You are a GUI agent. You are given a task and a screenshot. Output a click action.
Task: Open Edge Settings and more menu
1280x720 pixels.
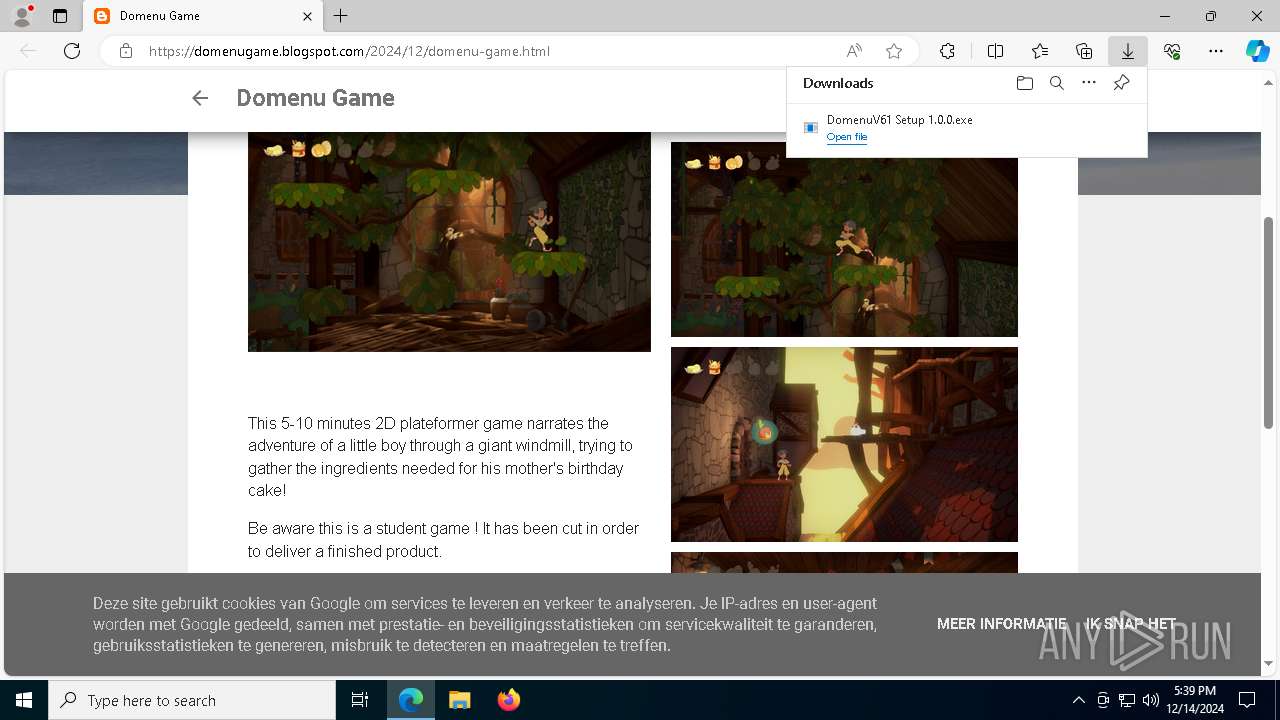(1216, 51)
